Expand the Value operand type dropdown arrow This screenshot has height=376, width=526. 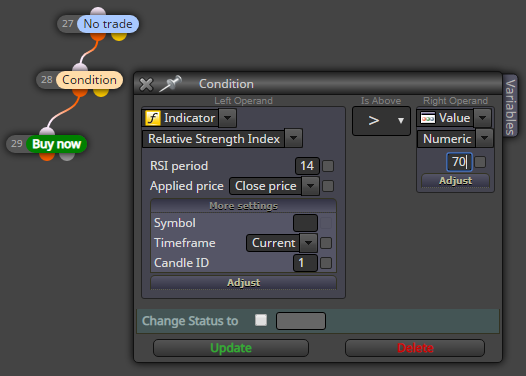coord(483,118)
